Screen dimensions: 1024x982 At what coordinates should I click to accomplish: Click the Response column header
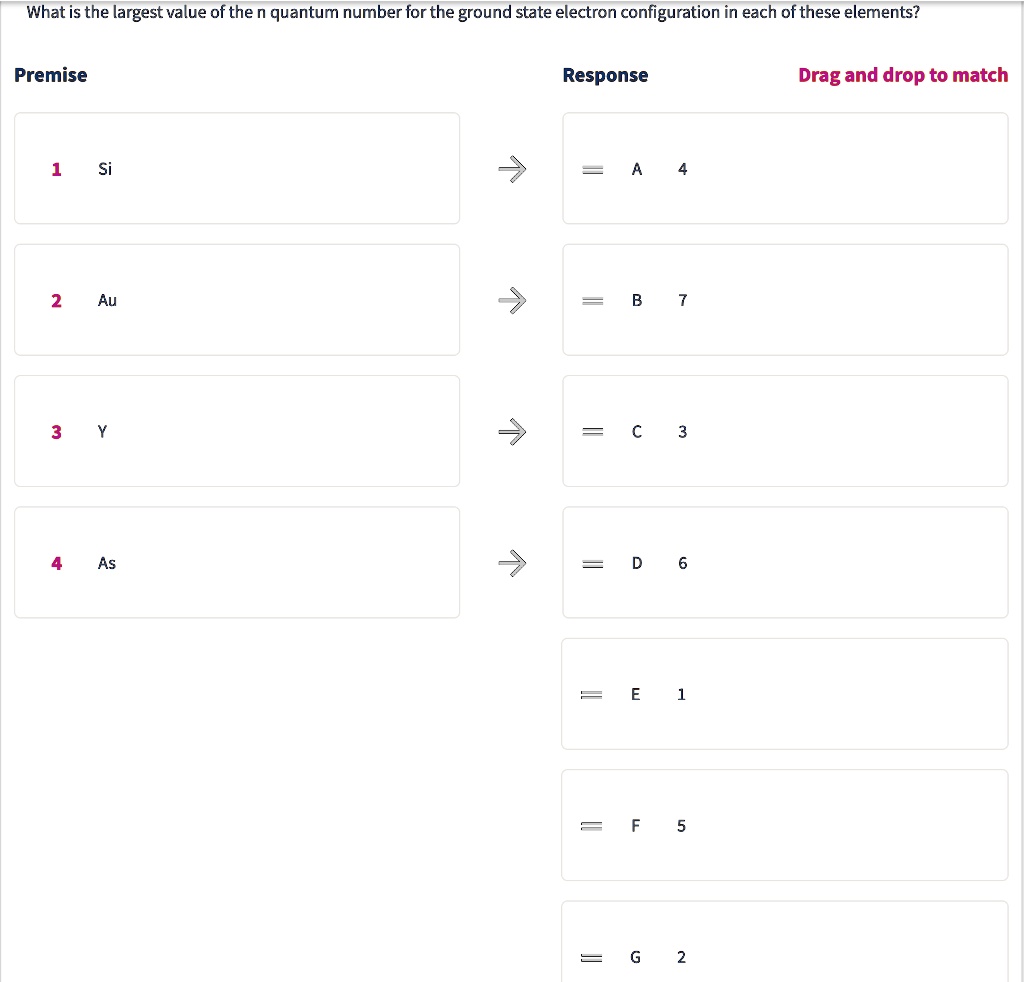click(x=605, y=74)
